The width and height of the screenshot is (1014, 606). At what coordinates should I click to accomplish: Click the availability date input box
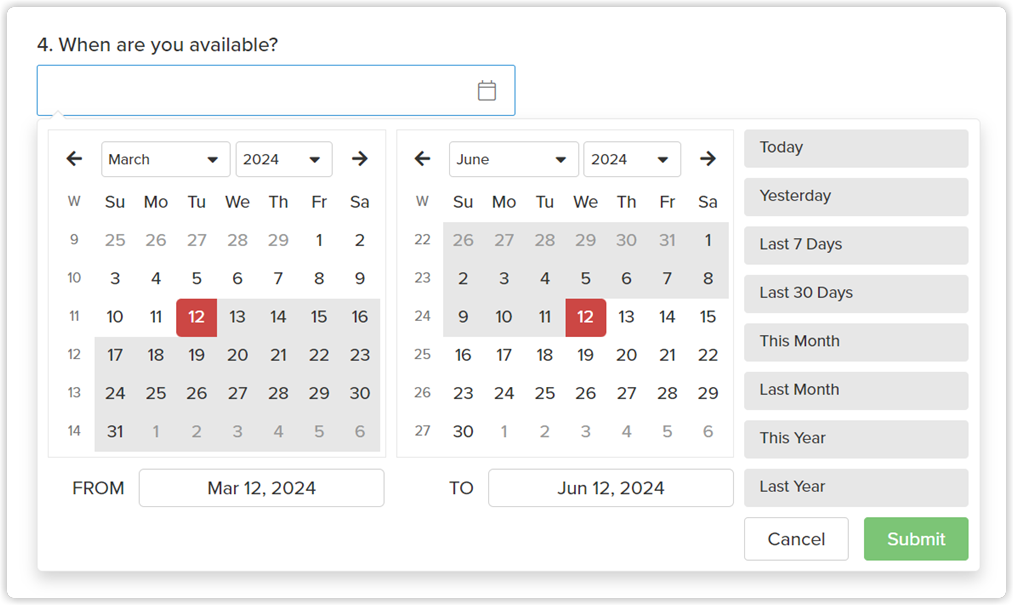click(276, 91)
